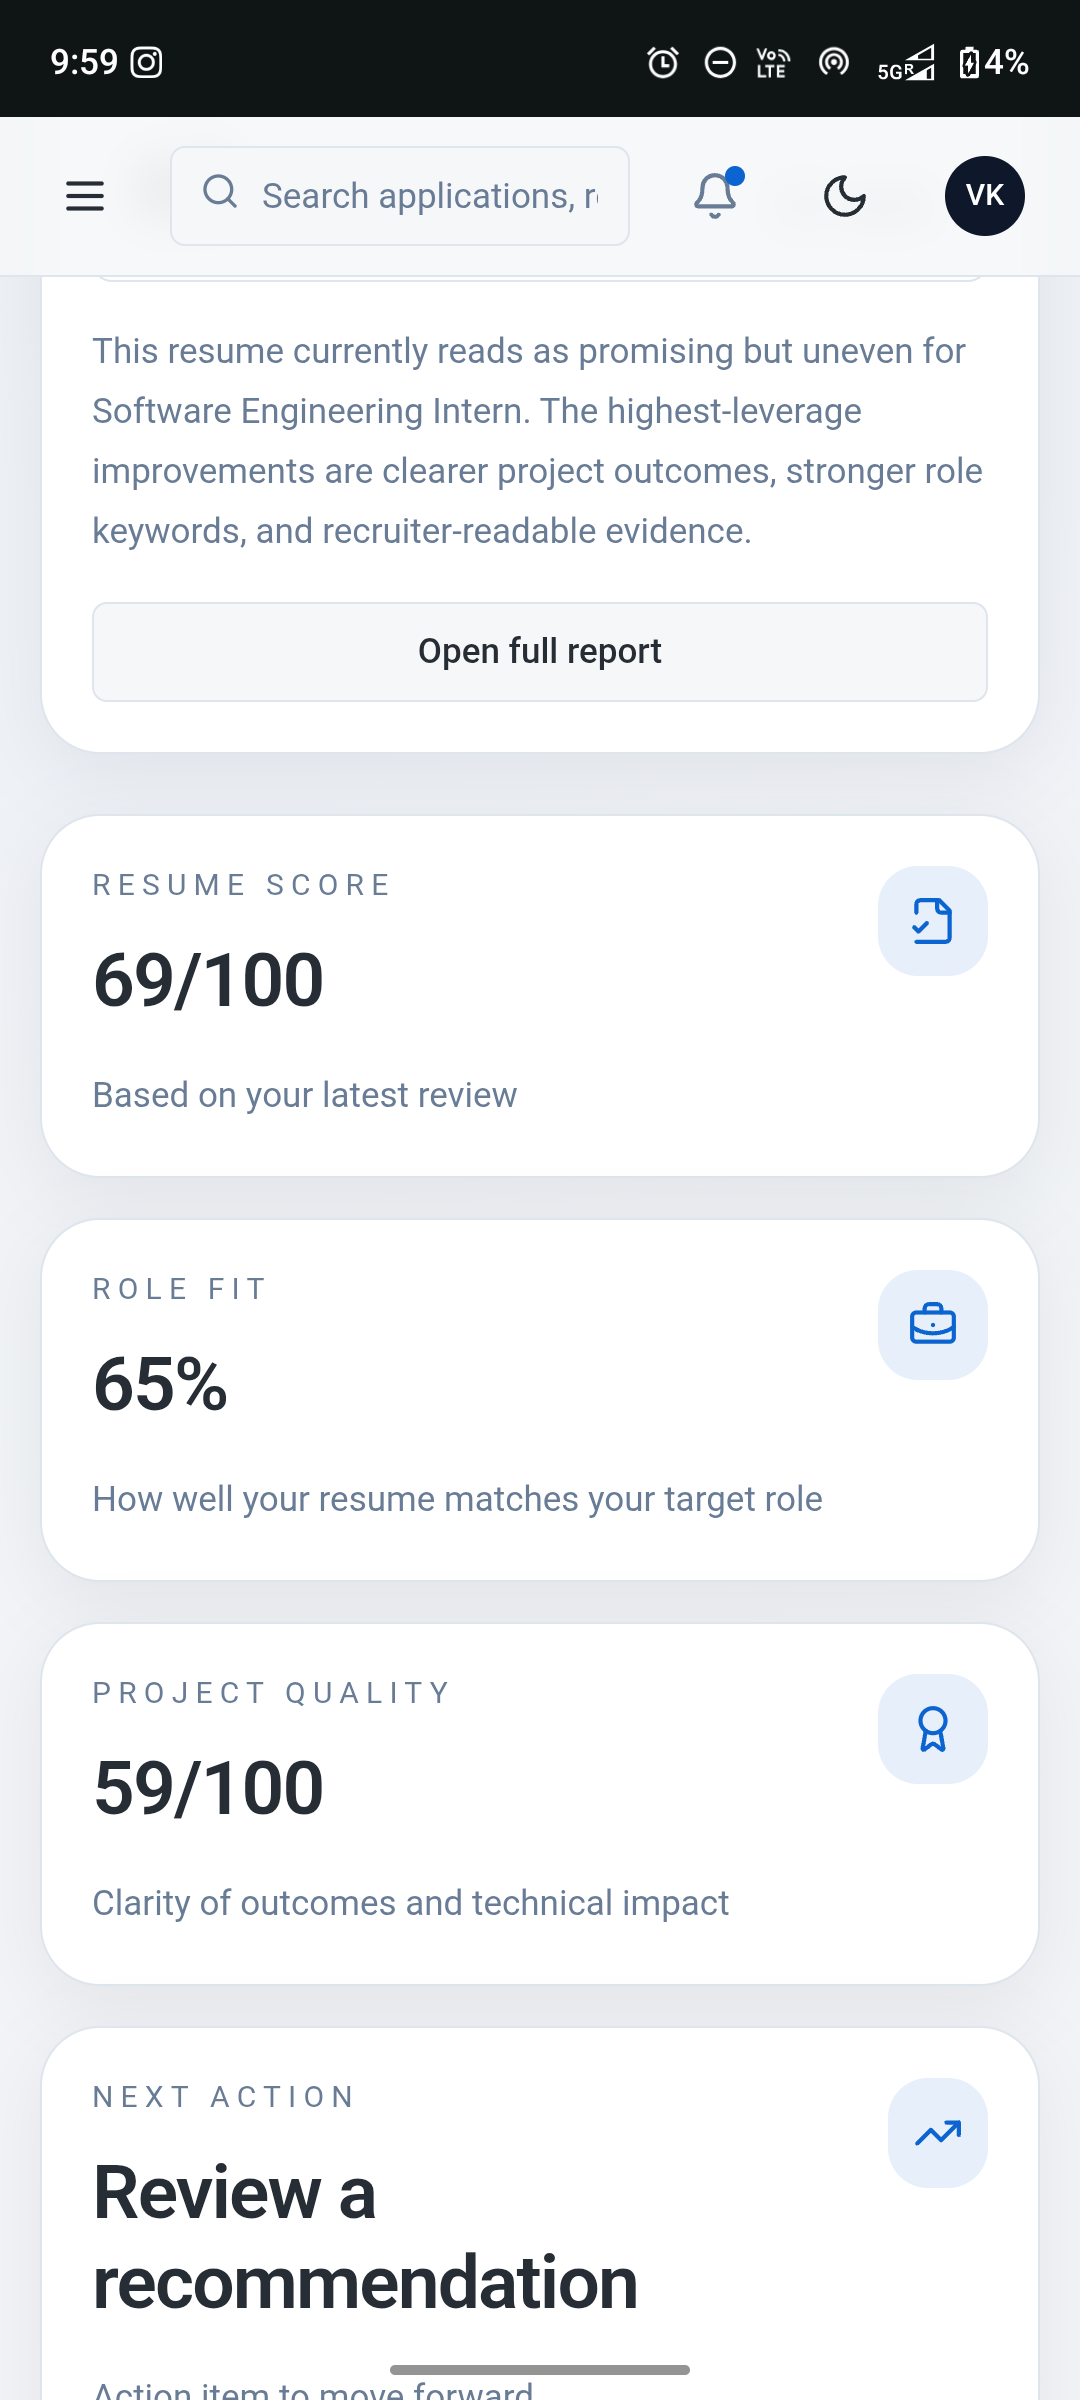Image resolution: width=1080 pixels, height=2400 pixels.
Task: Select the 69/100 resume score value
Action: pos(208,980)
